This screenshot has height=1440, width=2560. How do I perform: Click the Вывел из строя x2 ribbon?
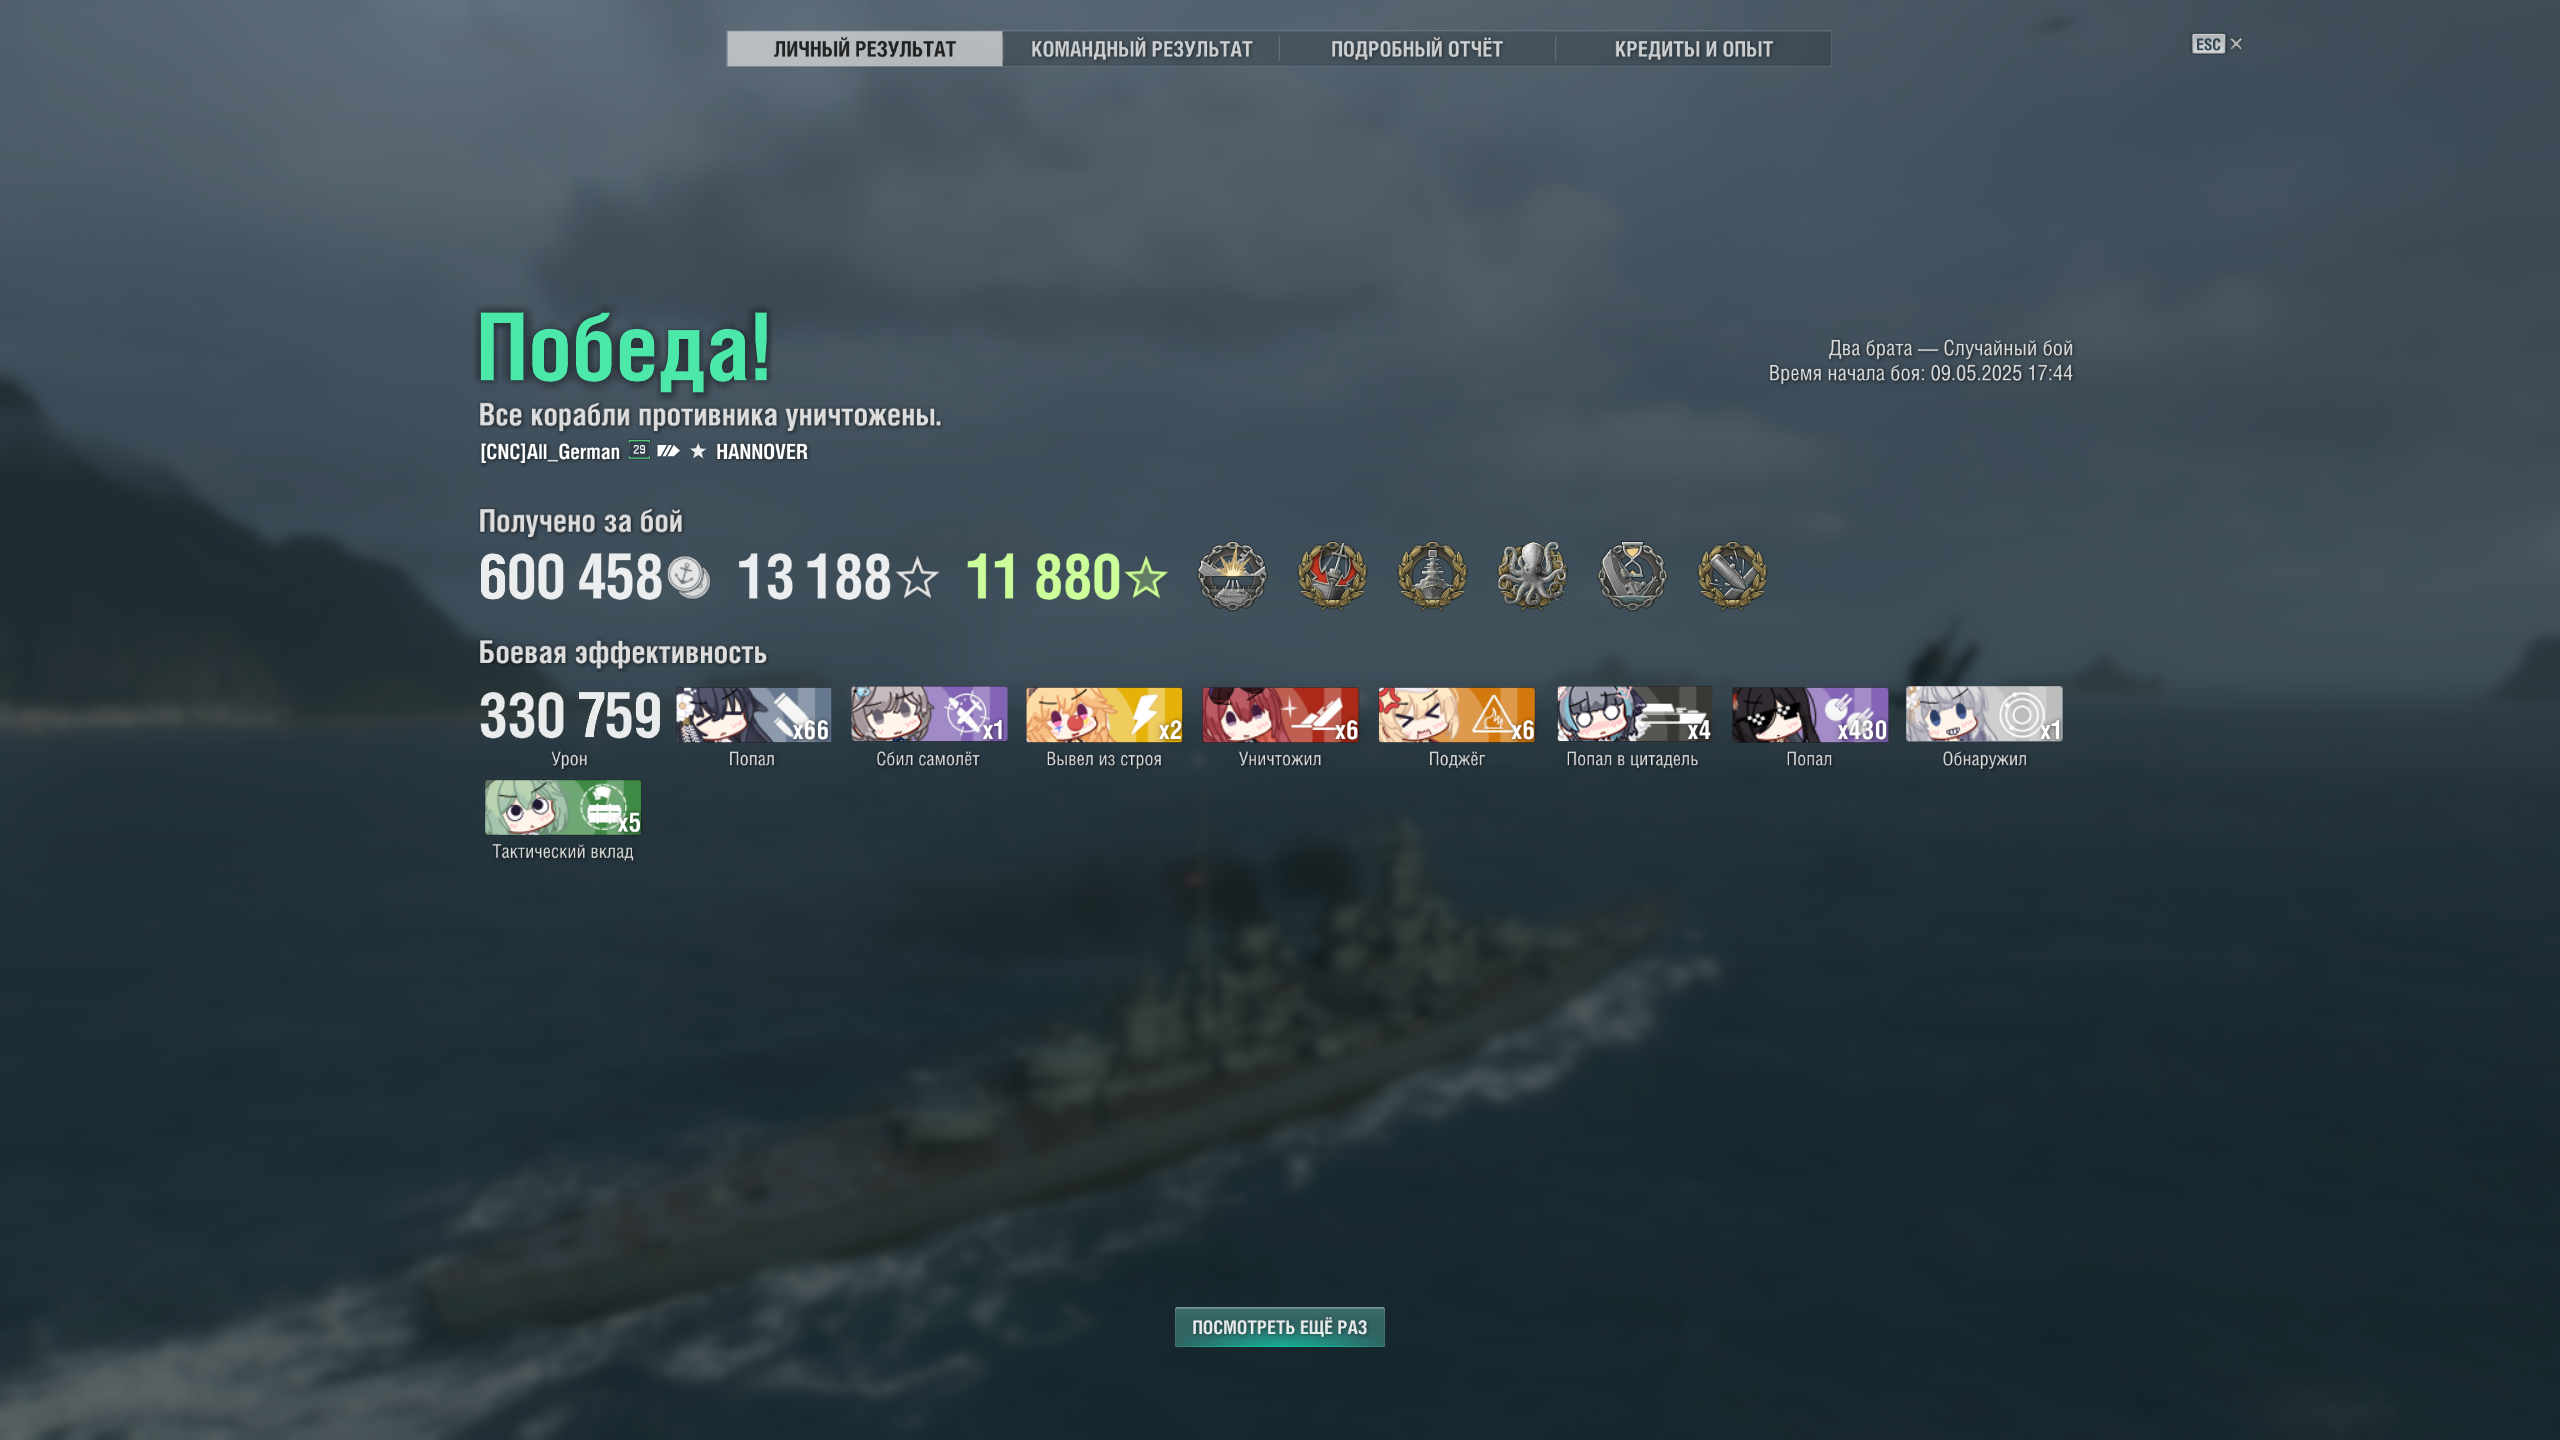1104,714
